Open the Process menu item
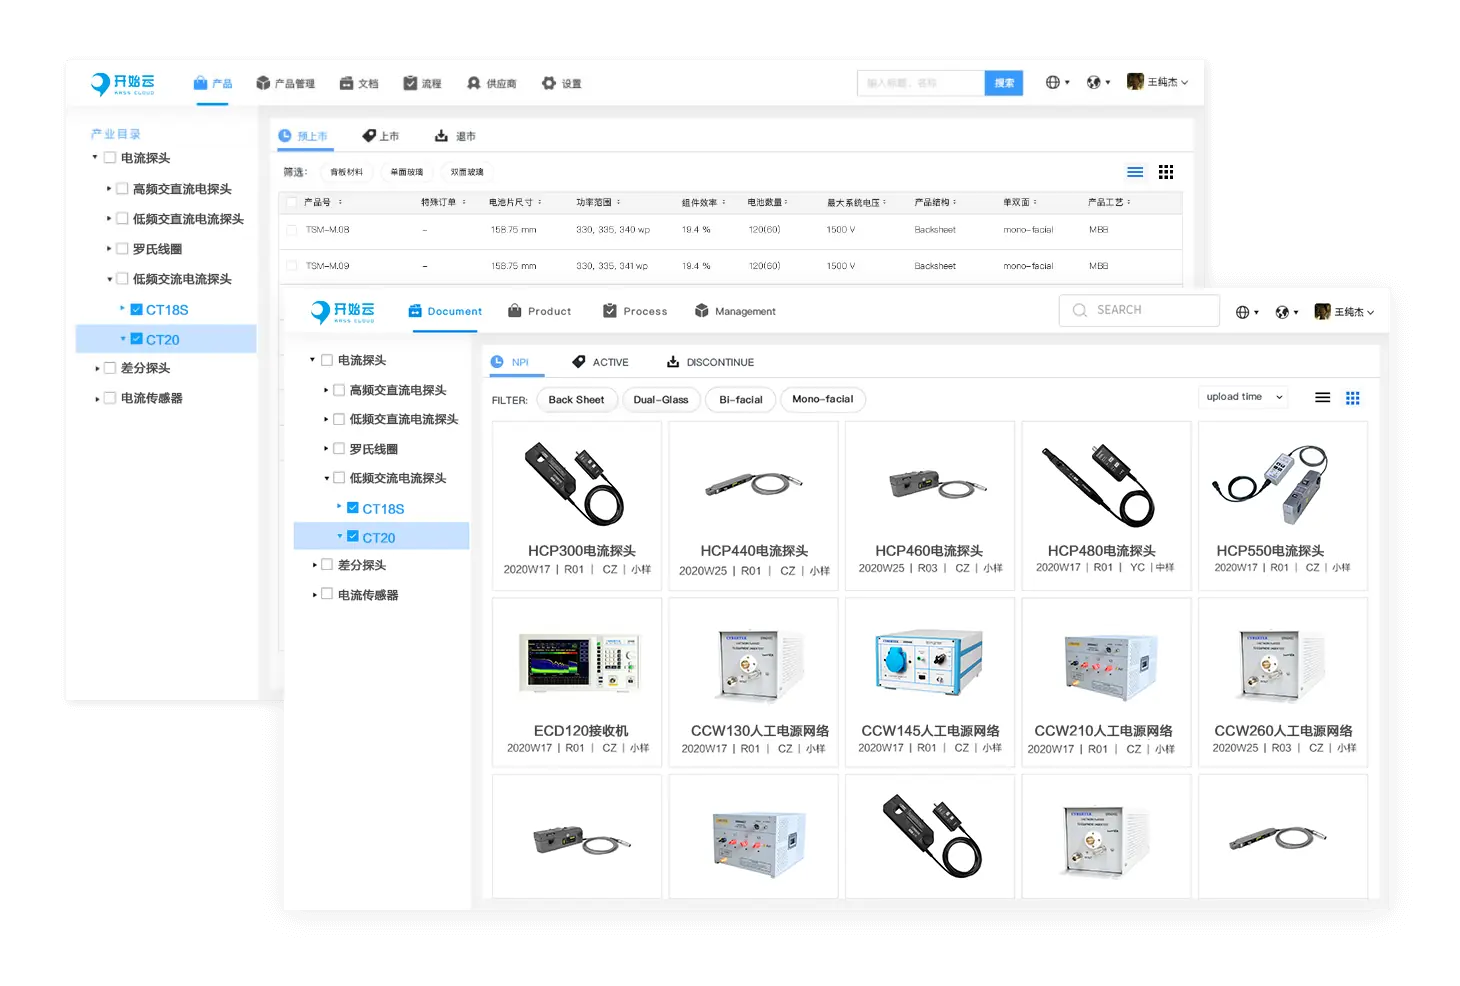Screen dimensions: 1460x986 click(x=635, y=311)
